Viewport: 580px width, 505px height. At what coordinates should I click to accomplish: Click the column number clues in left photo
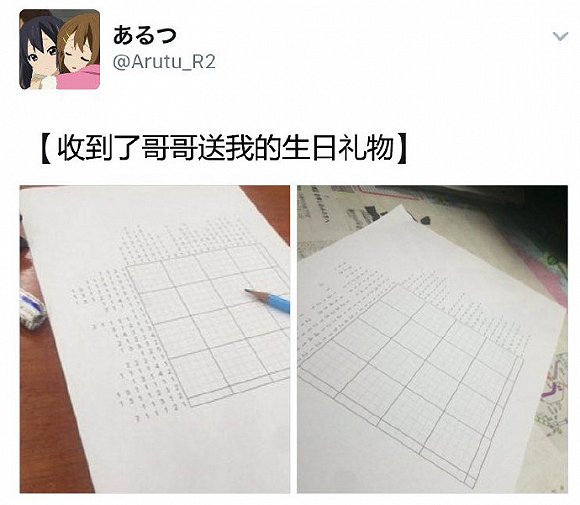tap(189, 240)
